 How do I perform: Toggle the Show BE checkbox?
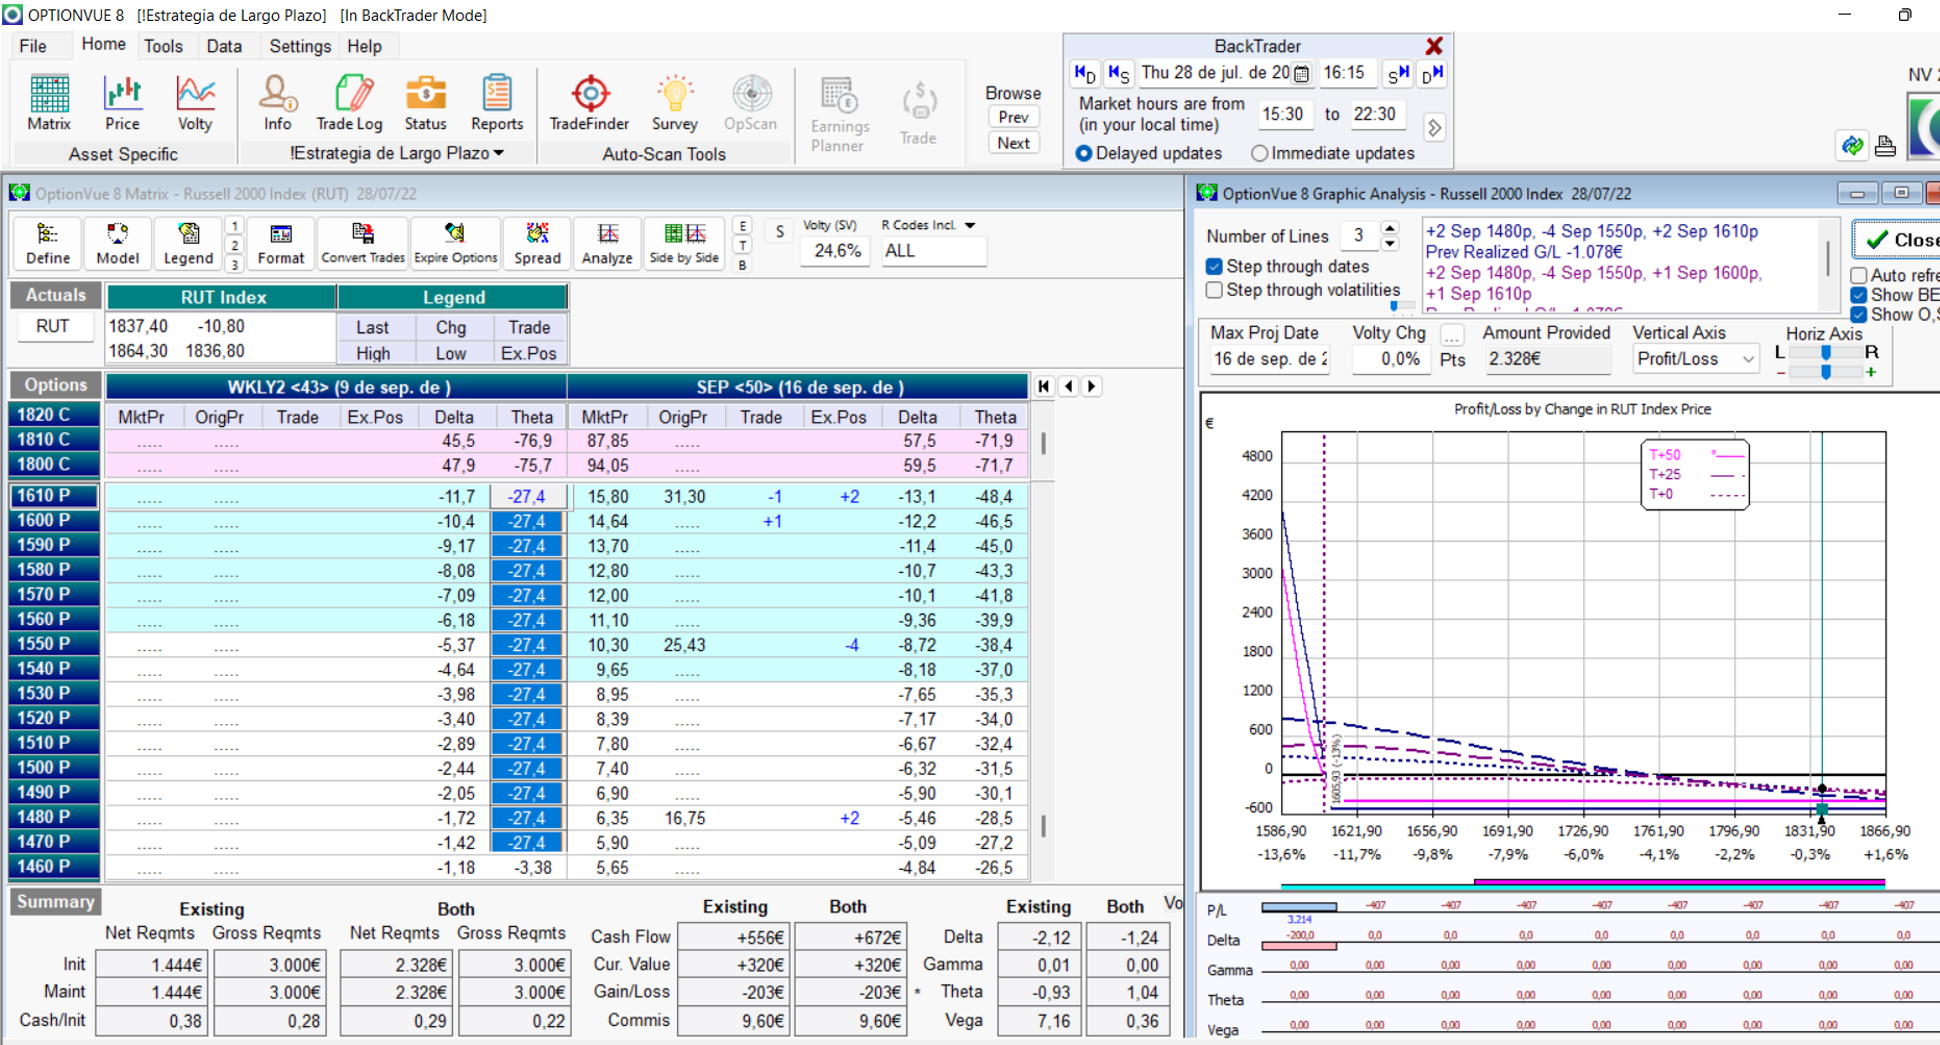pyautogui.click(x=1859, y=295)
